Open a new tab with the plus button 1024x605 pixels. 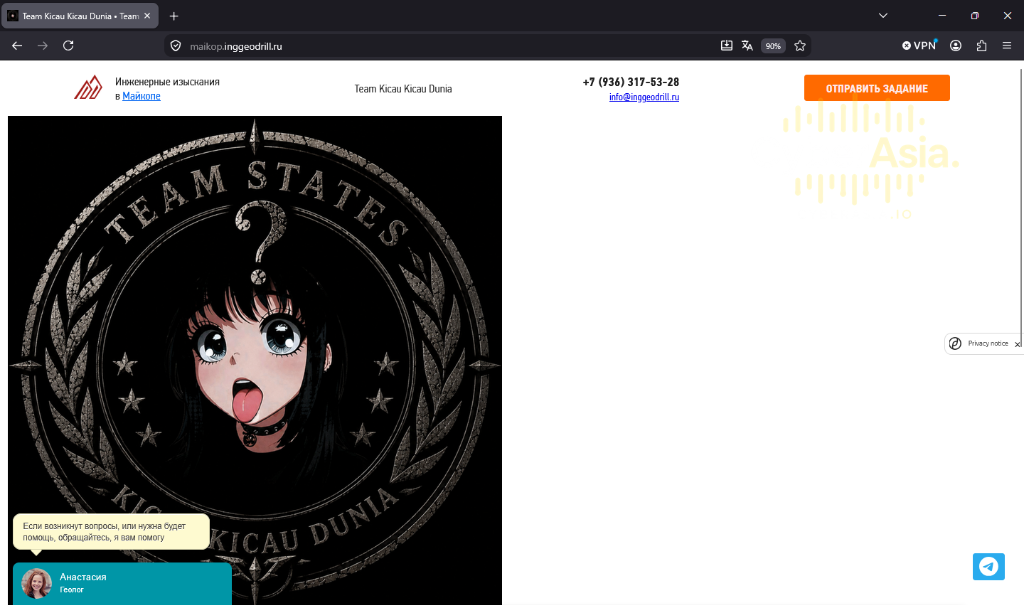(174, 16)
